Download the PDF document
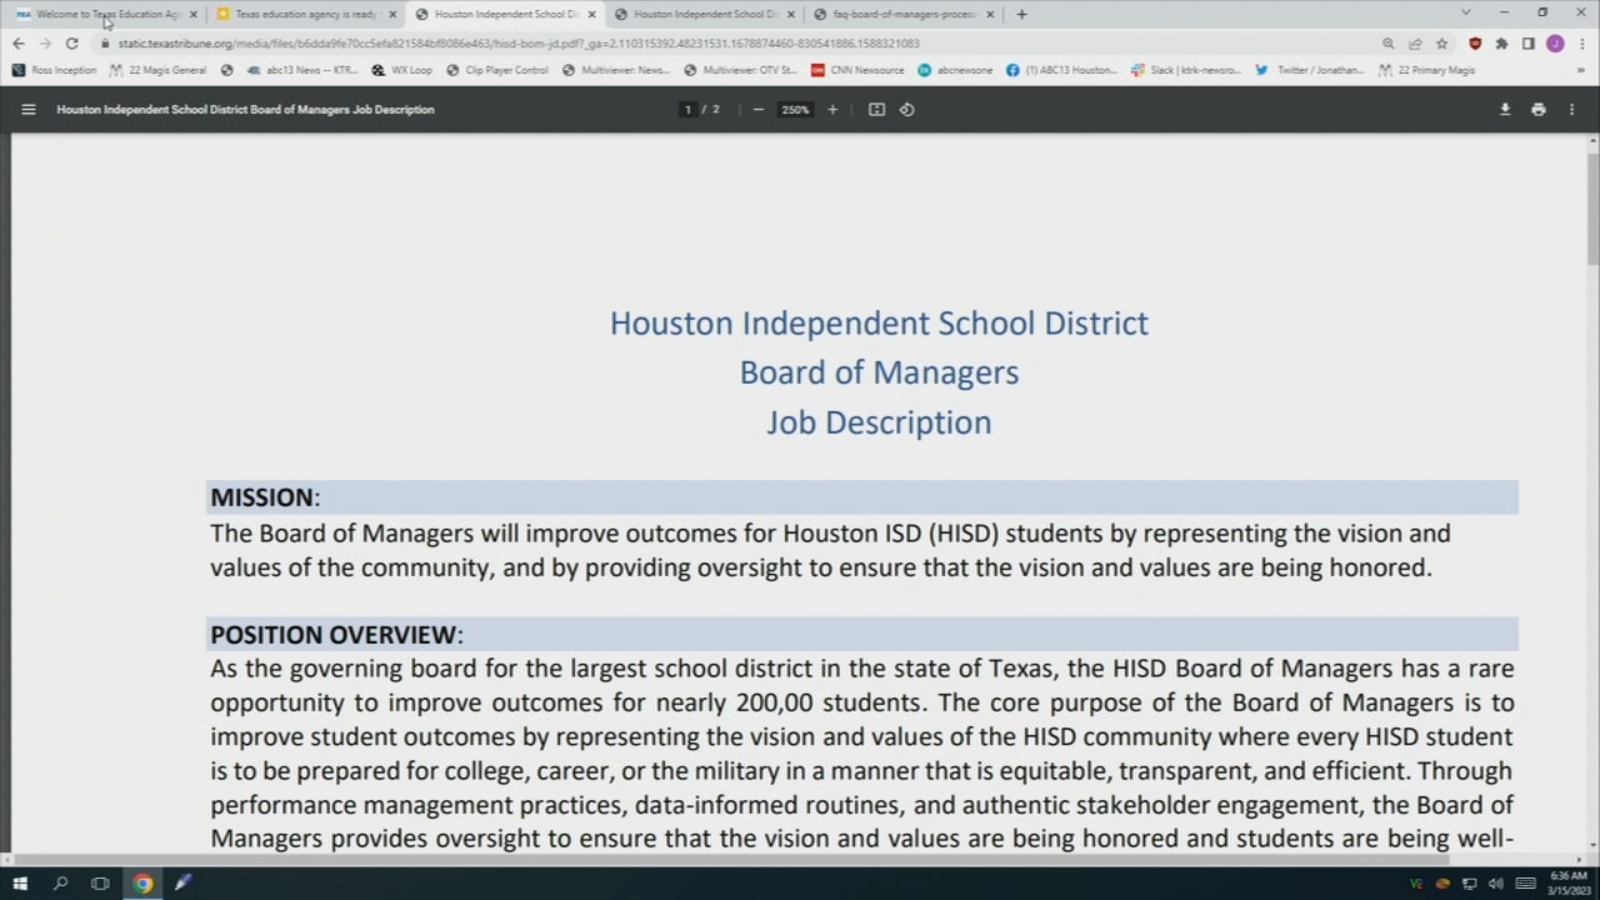This screenshot has height=900, width=1600. [1505, 110]
